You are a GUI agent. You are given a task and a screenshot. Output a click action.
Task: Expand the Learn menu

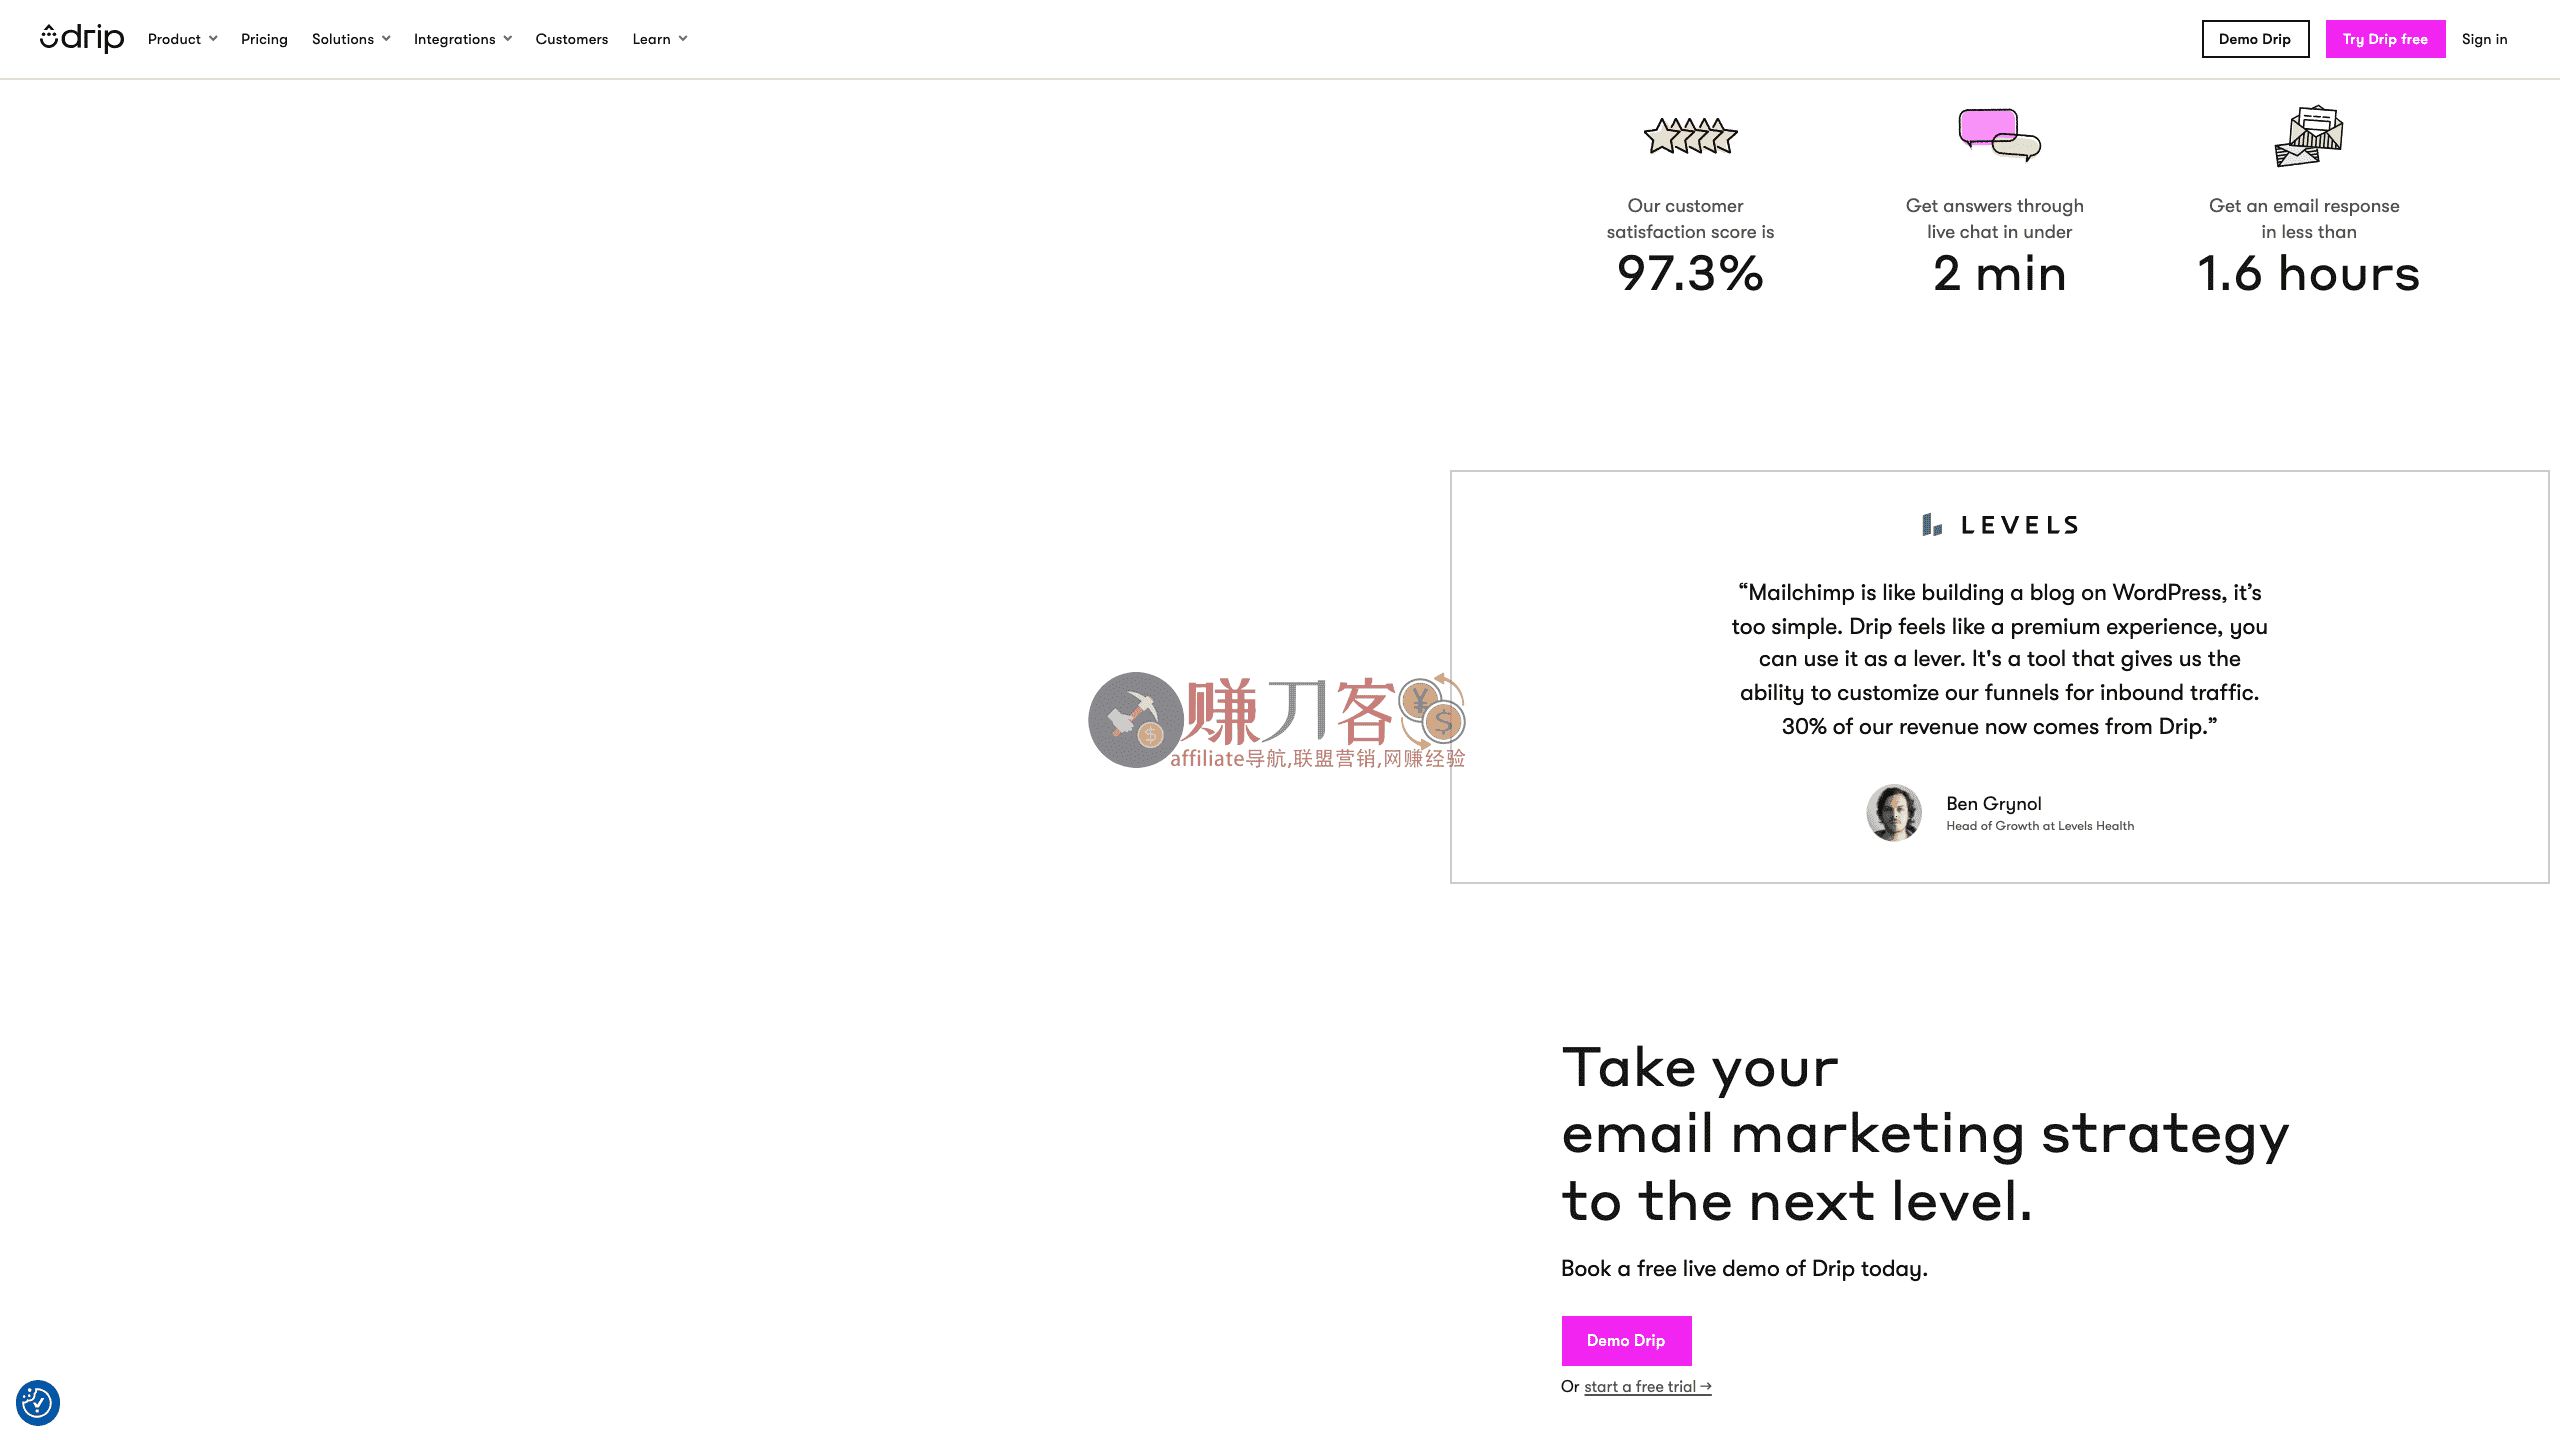659,39
